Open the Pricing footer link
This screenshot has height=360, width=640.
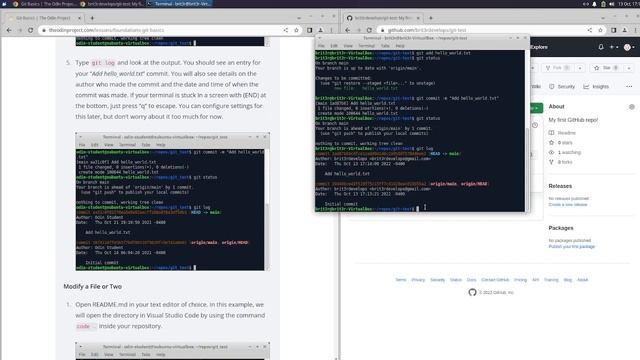(x=520, y=280)
